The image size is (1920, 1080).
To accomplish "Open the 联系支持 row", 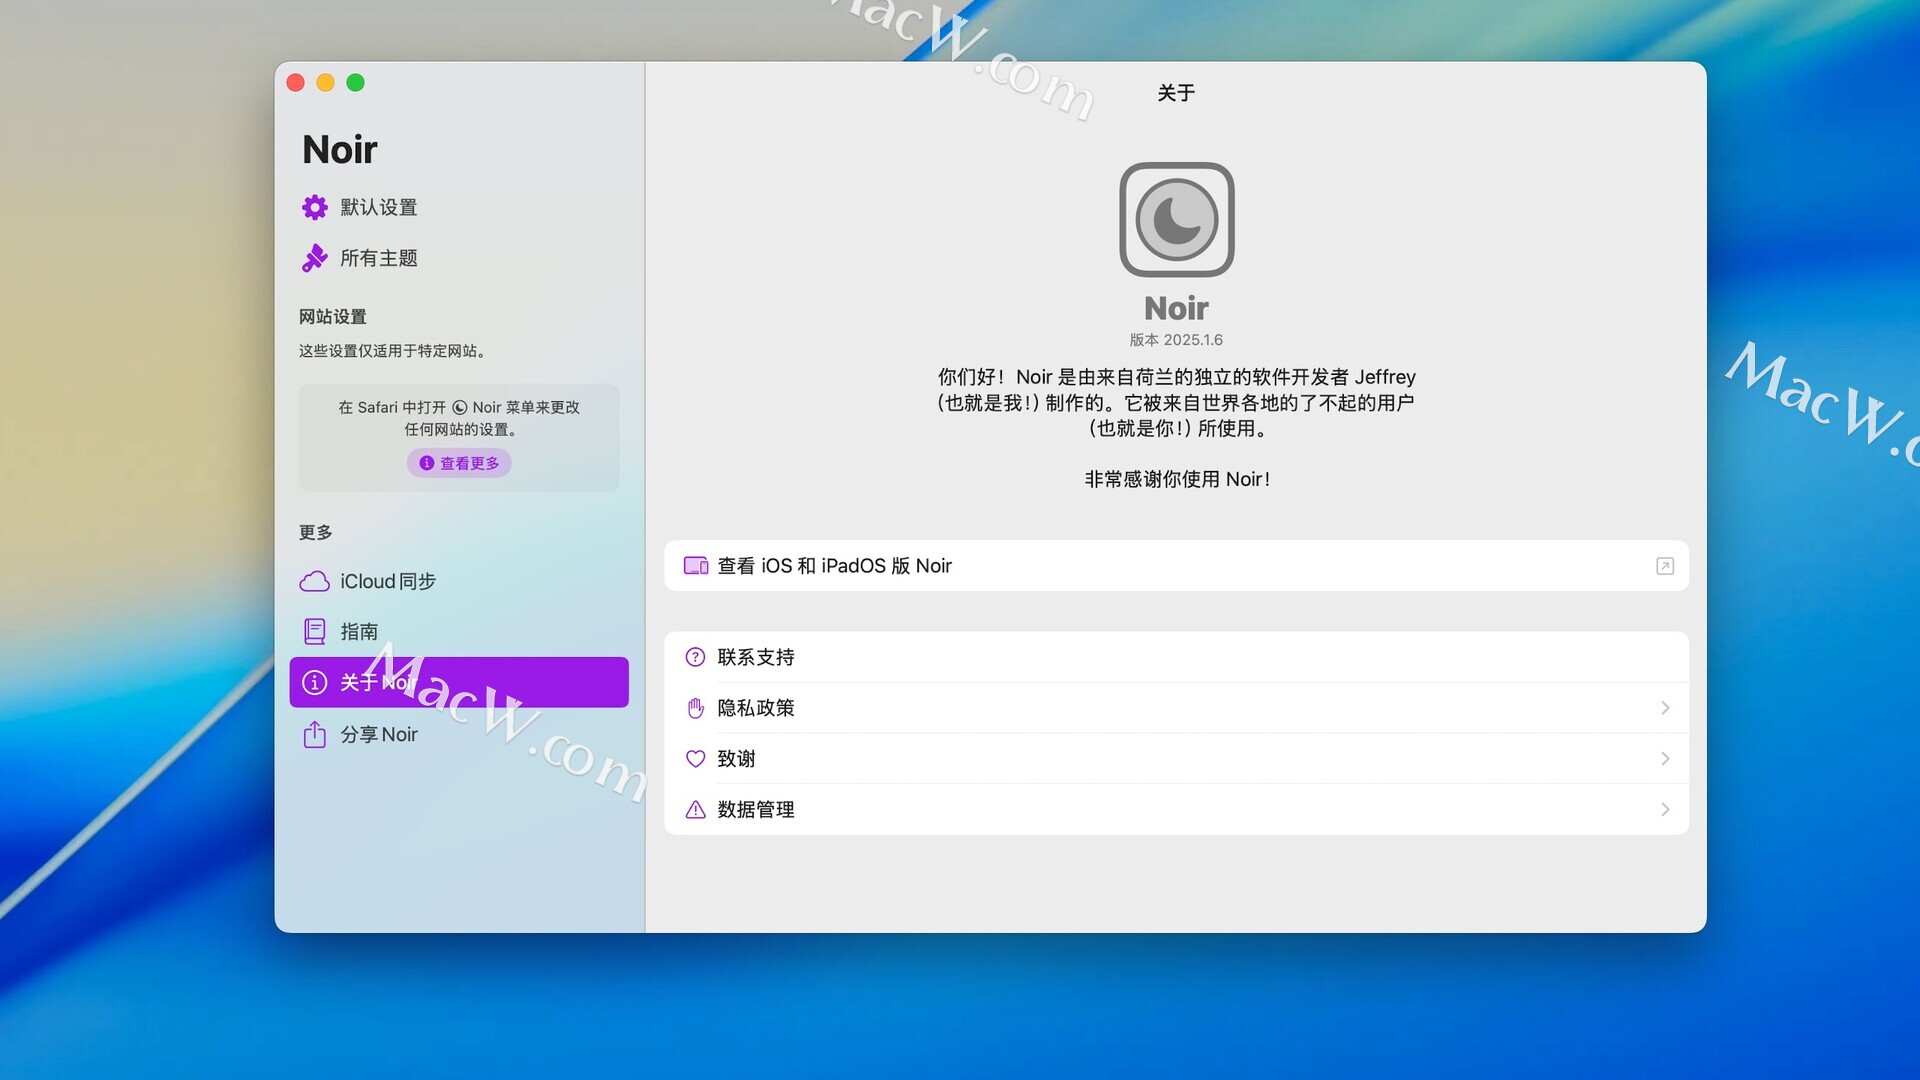I will pyautogui.click(x=1176, y=657).
